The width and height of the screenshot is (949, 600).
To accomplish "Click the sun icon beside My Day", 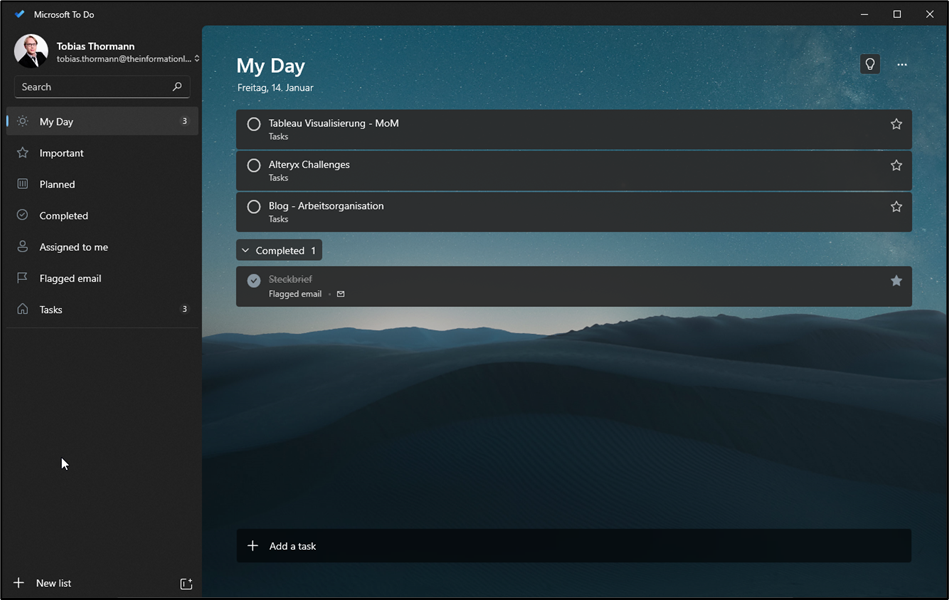I will click(x=22, y=121).
